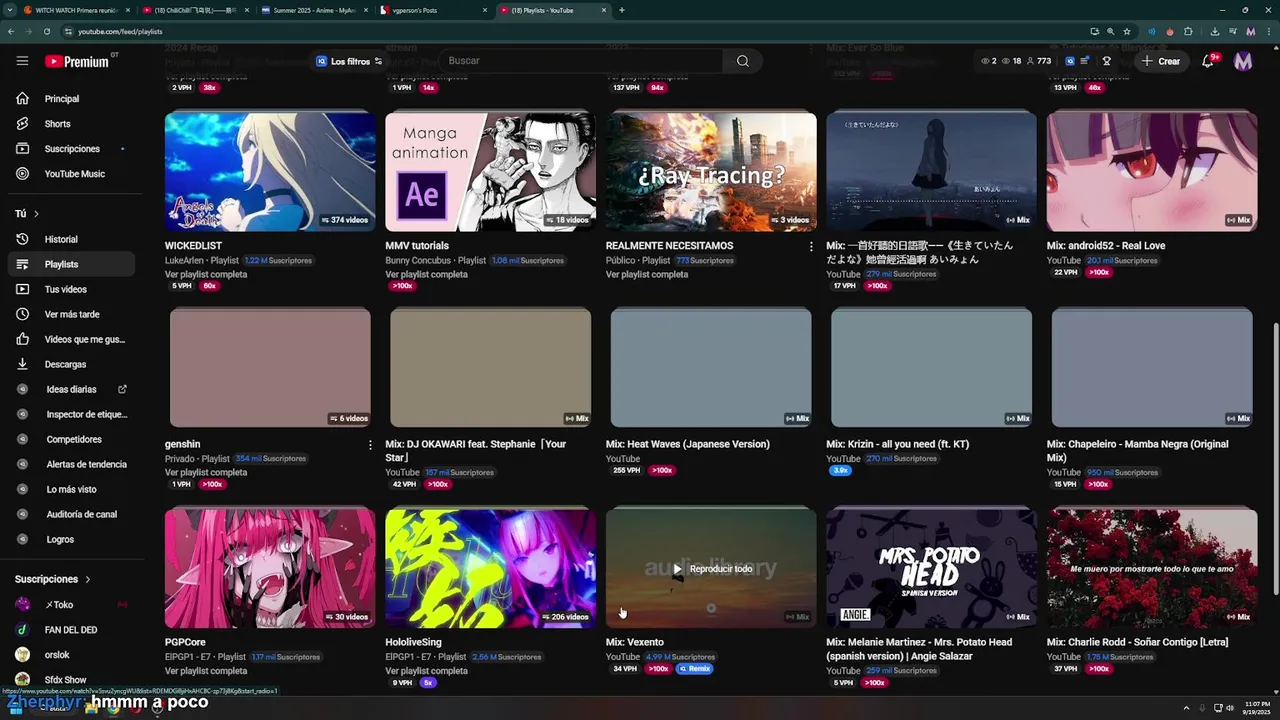Open LukeArlen channel link
Screen dimensions: 1280x720
185,260
